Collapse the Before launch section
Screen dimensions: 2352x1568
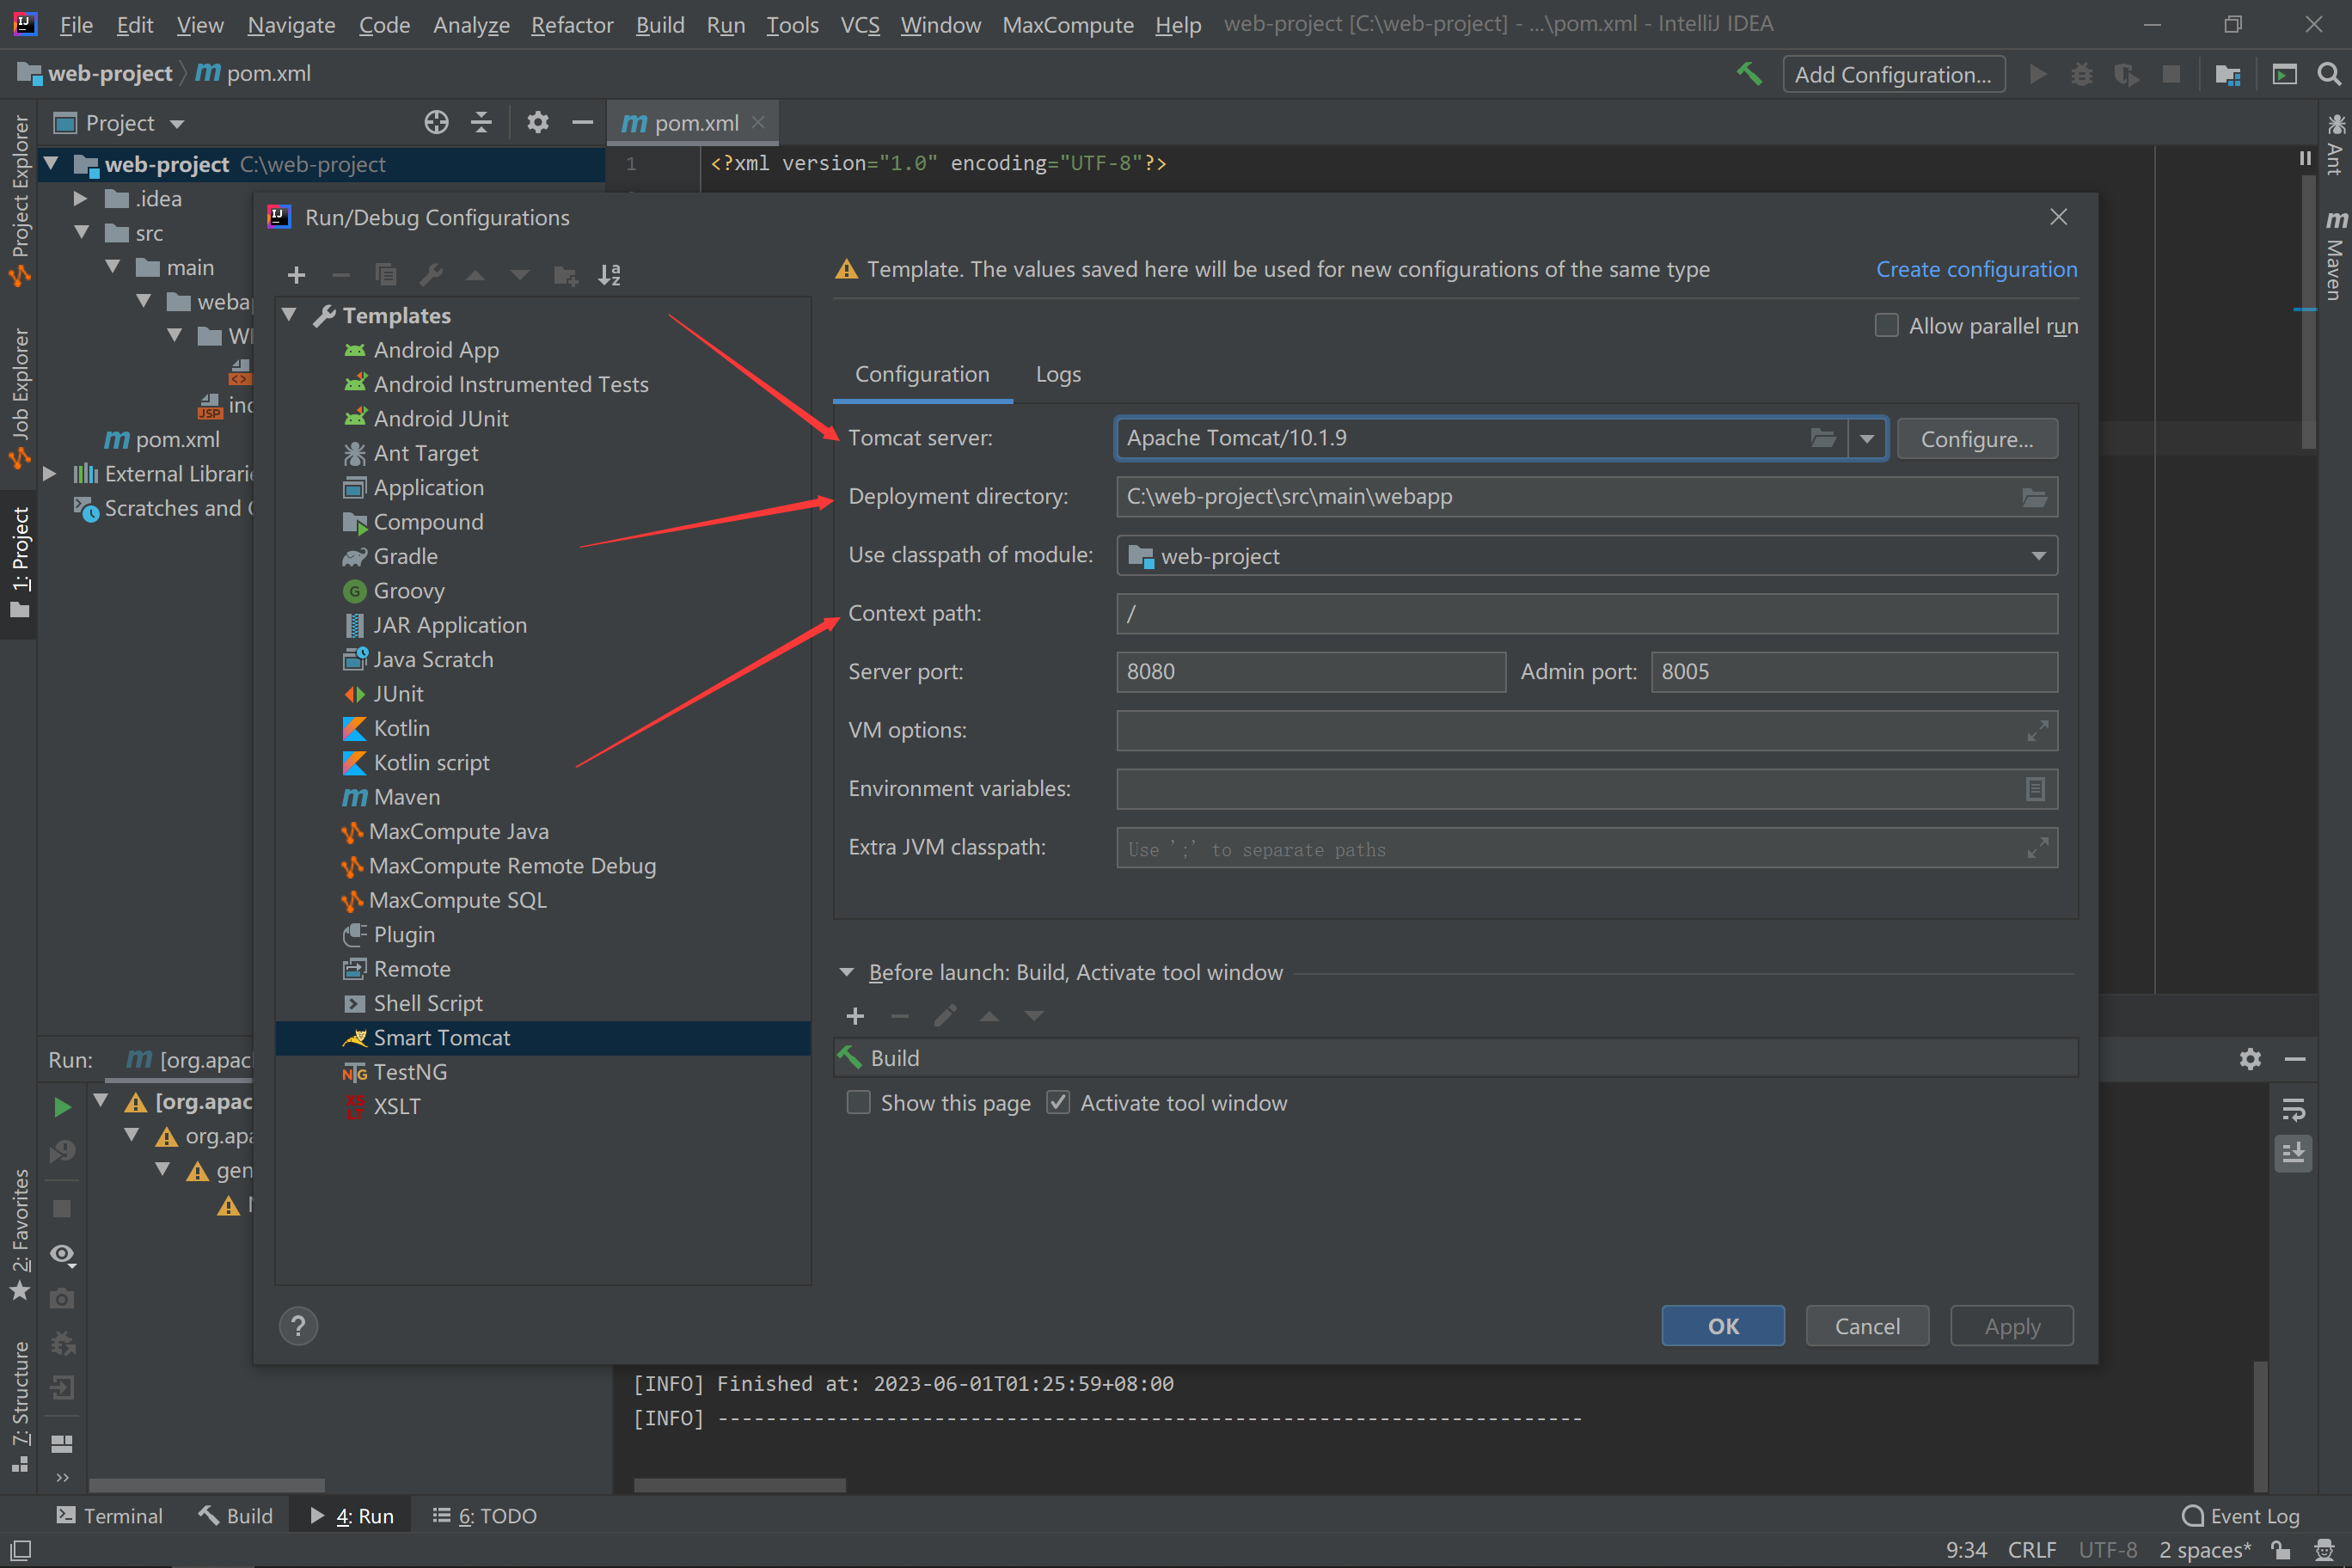click(x=847, y=972)
